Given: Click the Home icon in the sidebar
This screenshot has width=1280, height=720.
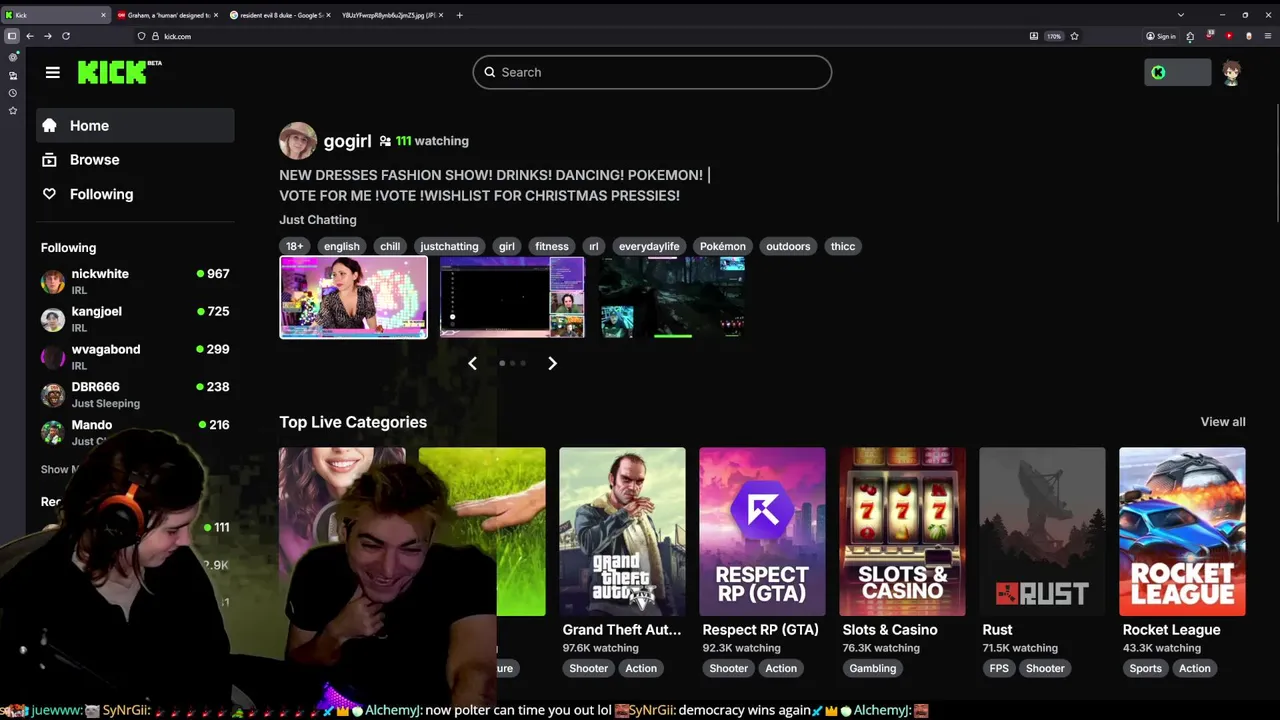Looking at the screenshot, I should coord(49,126).
